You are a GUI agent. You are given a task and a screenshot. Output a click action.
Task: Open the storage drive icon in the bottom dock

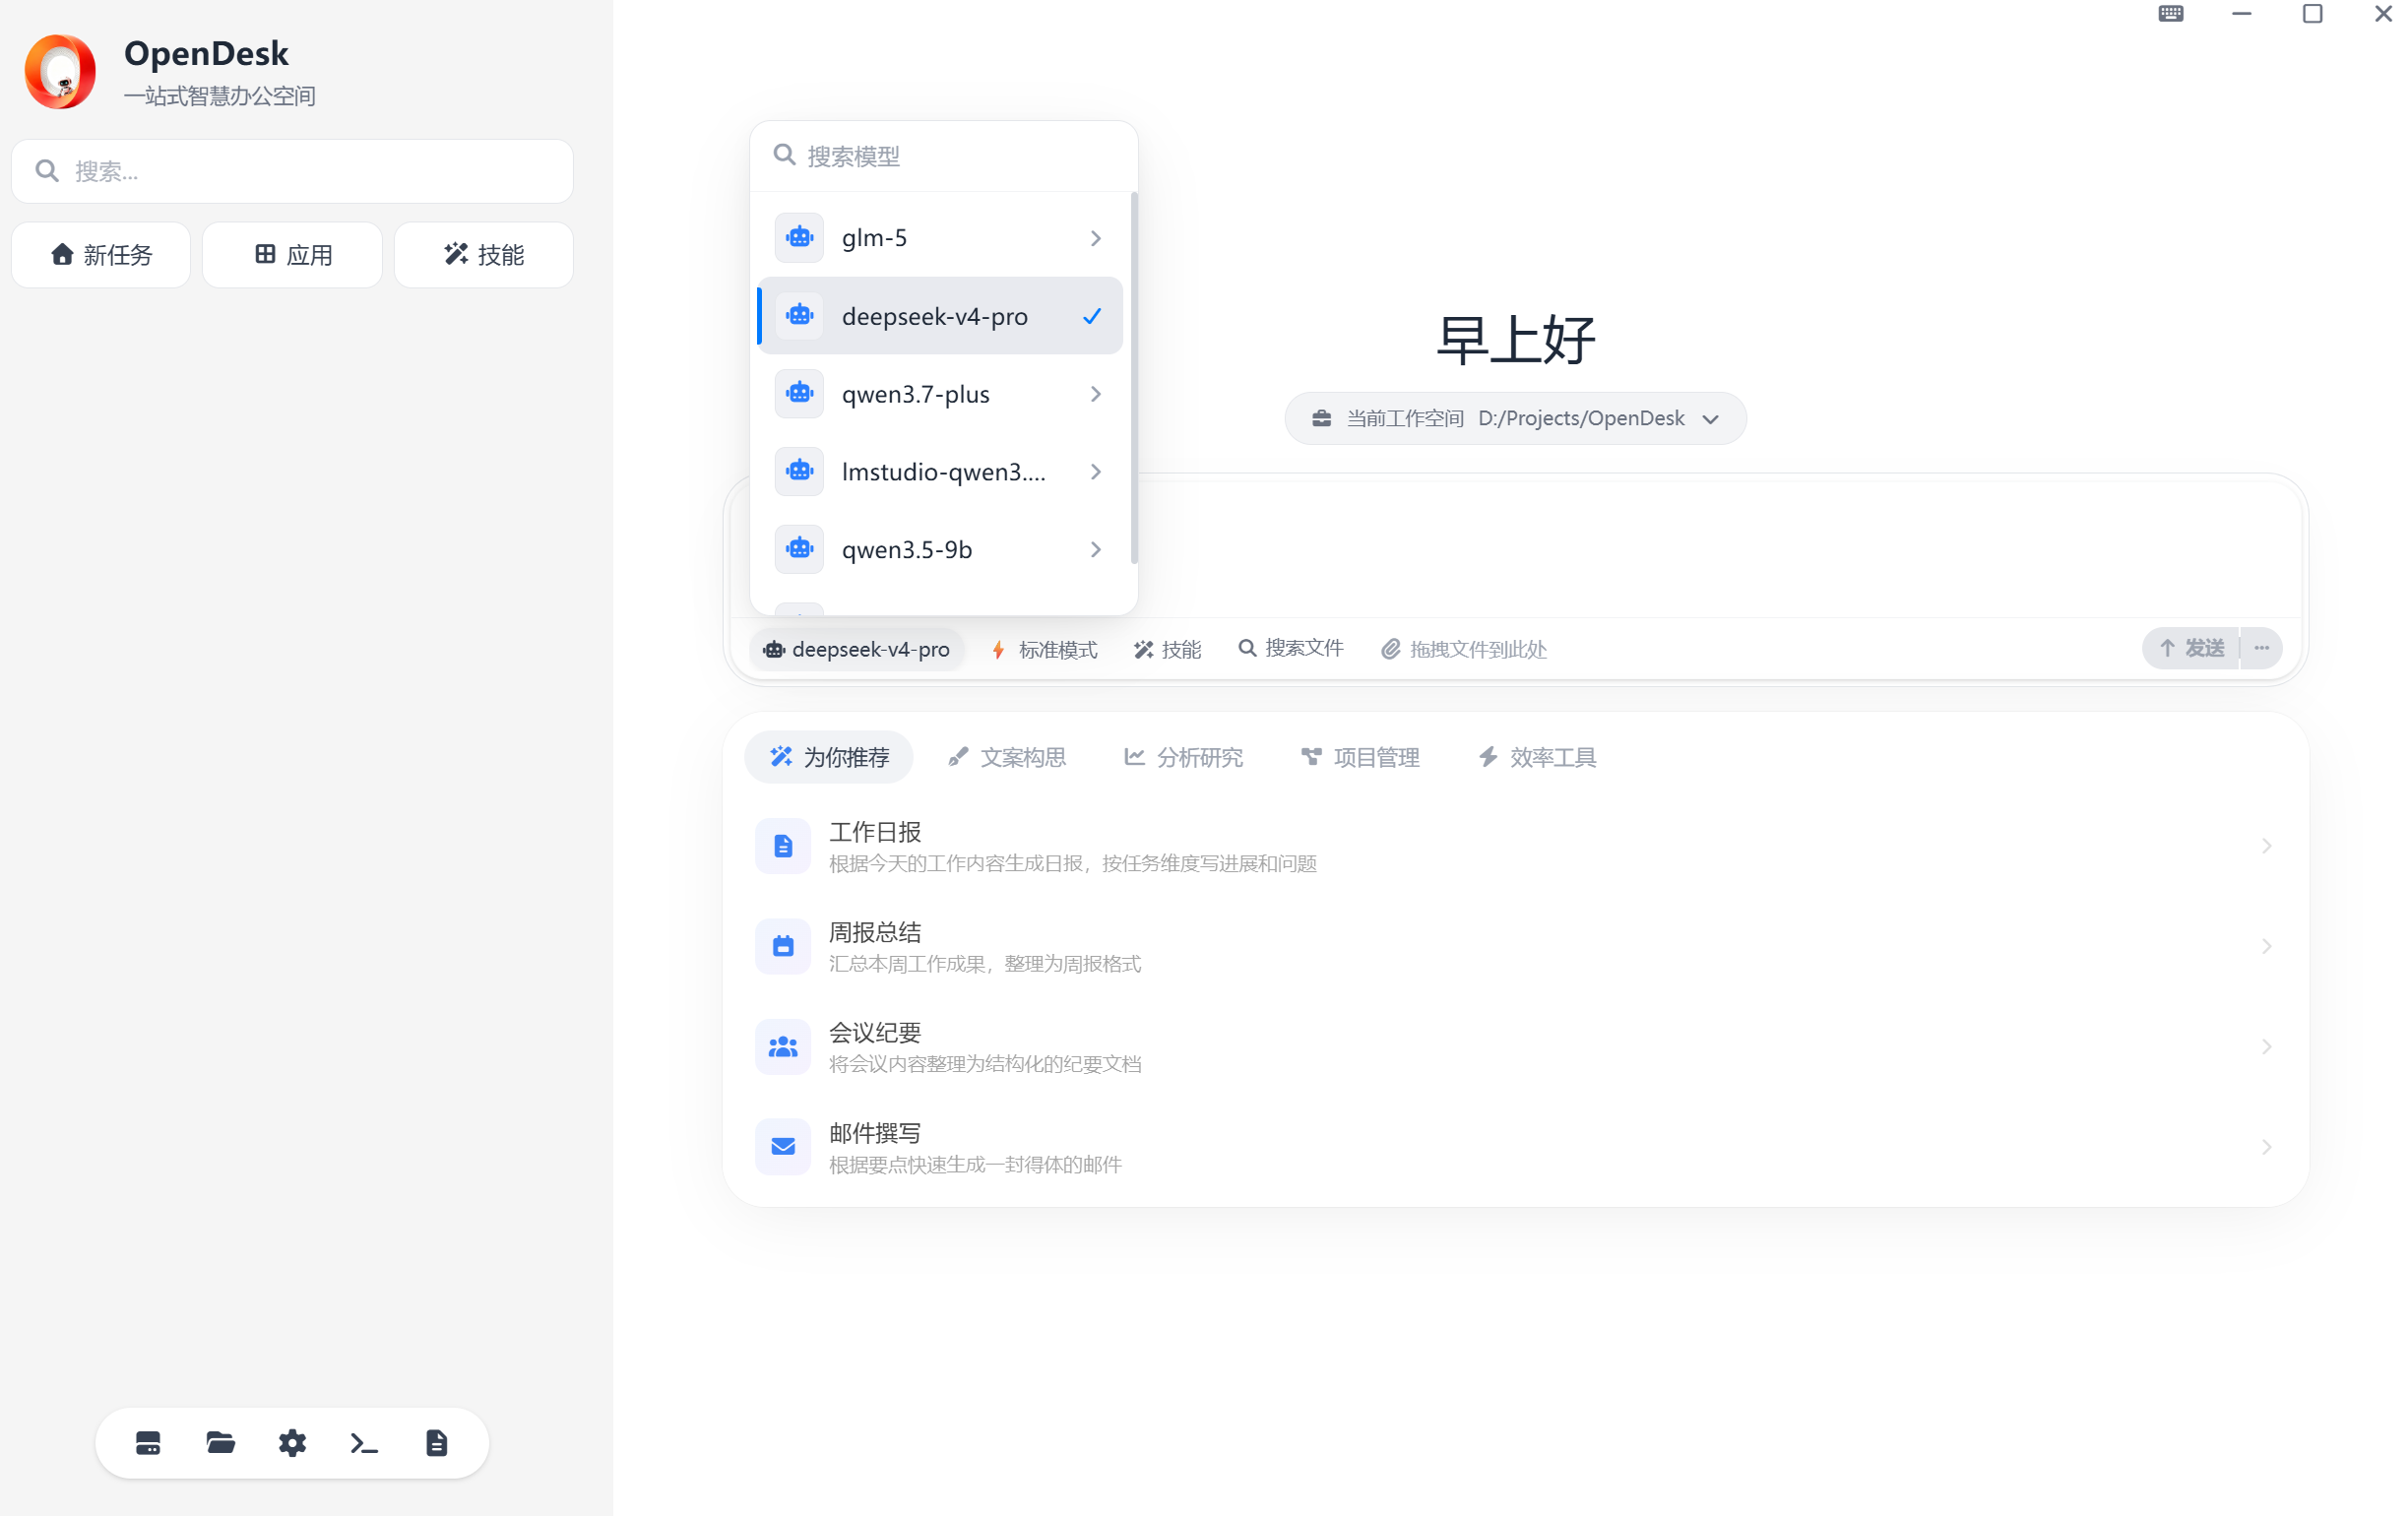(148, 1442)
